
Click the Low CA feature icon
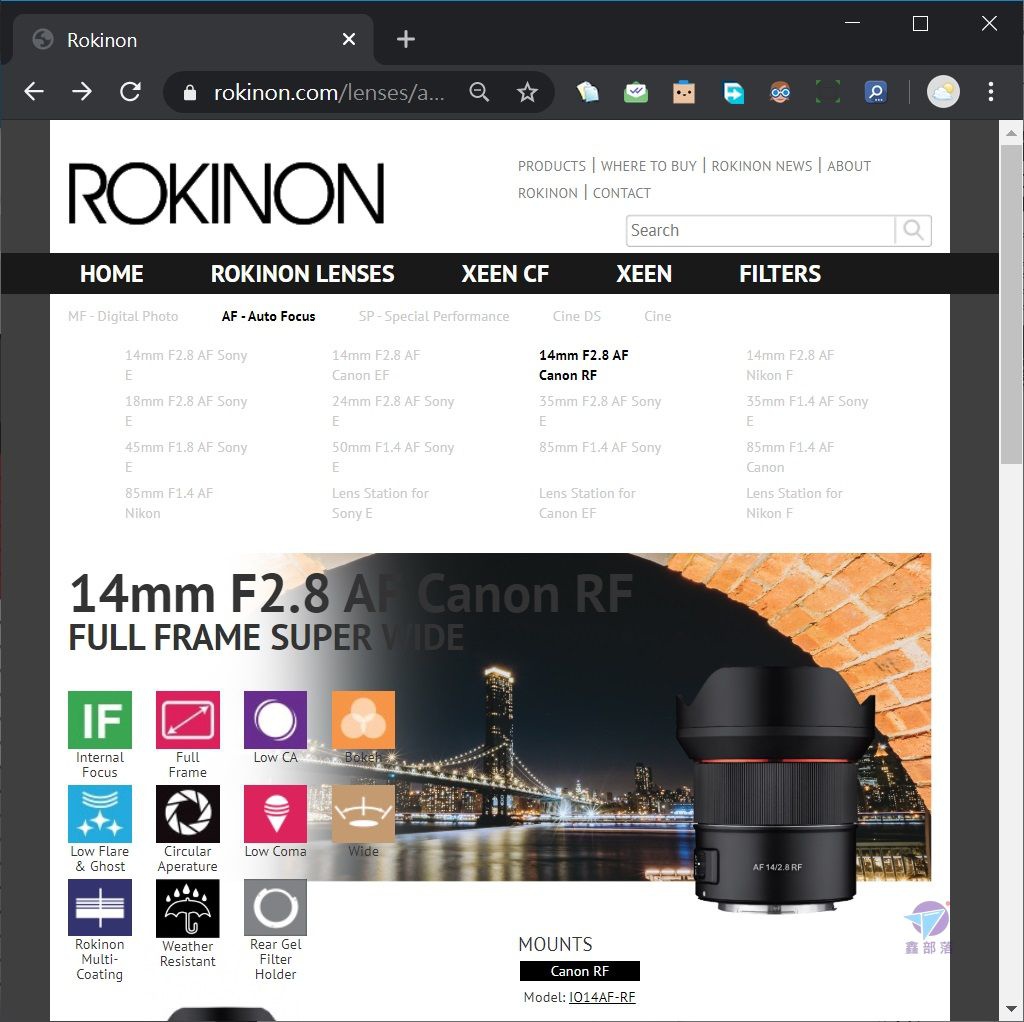click(x=275, y=720)
